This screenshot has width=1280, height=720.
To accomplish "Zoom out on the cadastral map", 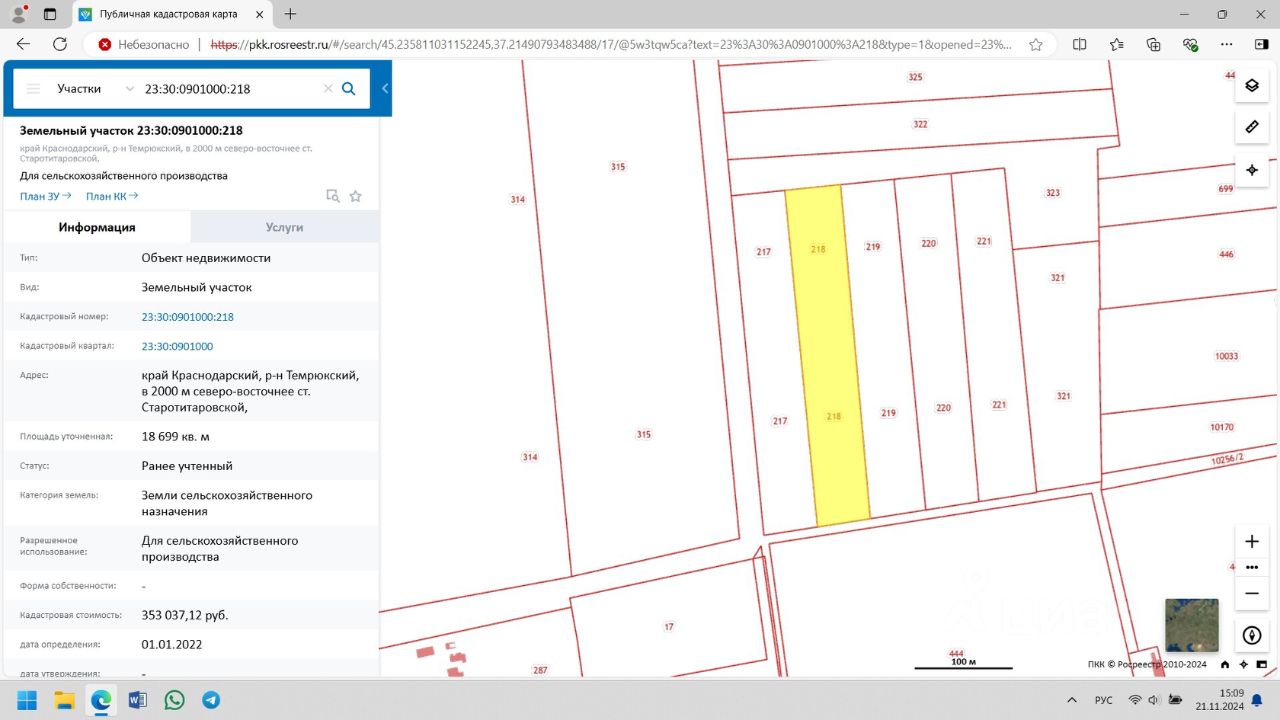I will (1251, 593).
